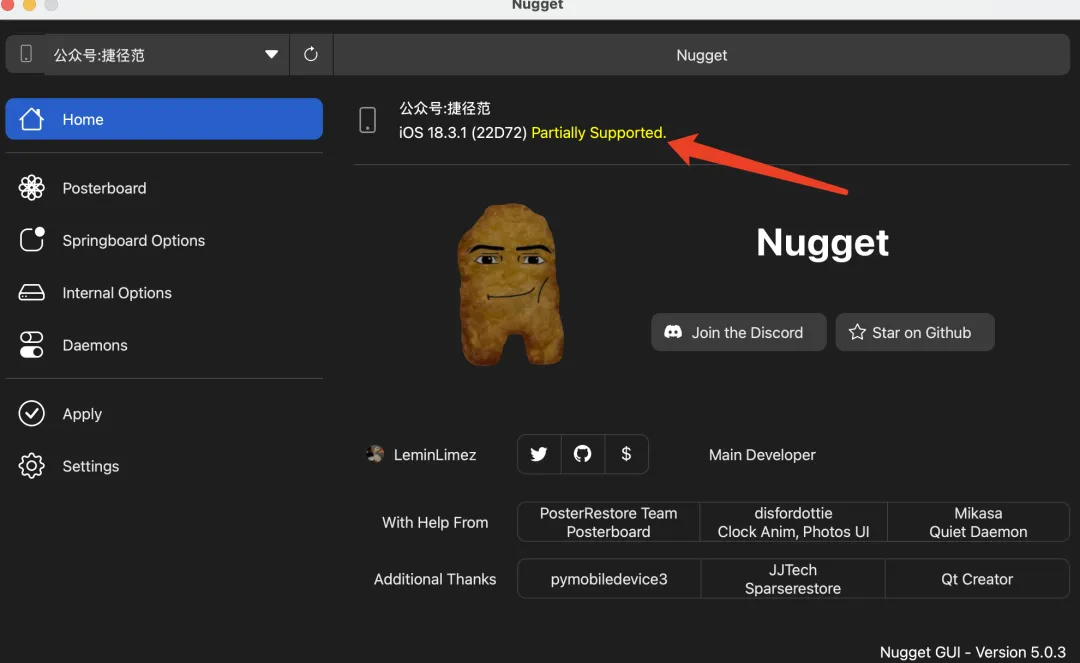This screenshot has height=663, width=1080.
Task: Open the Apply page
Action: [164, 414]
